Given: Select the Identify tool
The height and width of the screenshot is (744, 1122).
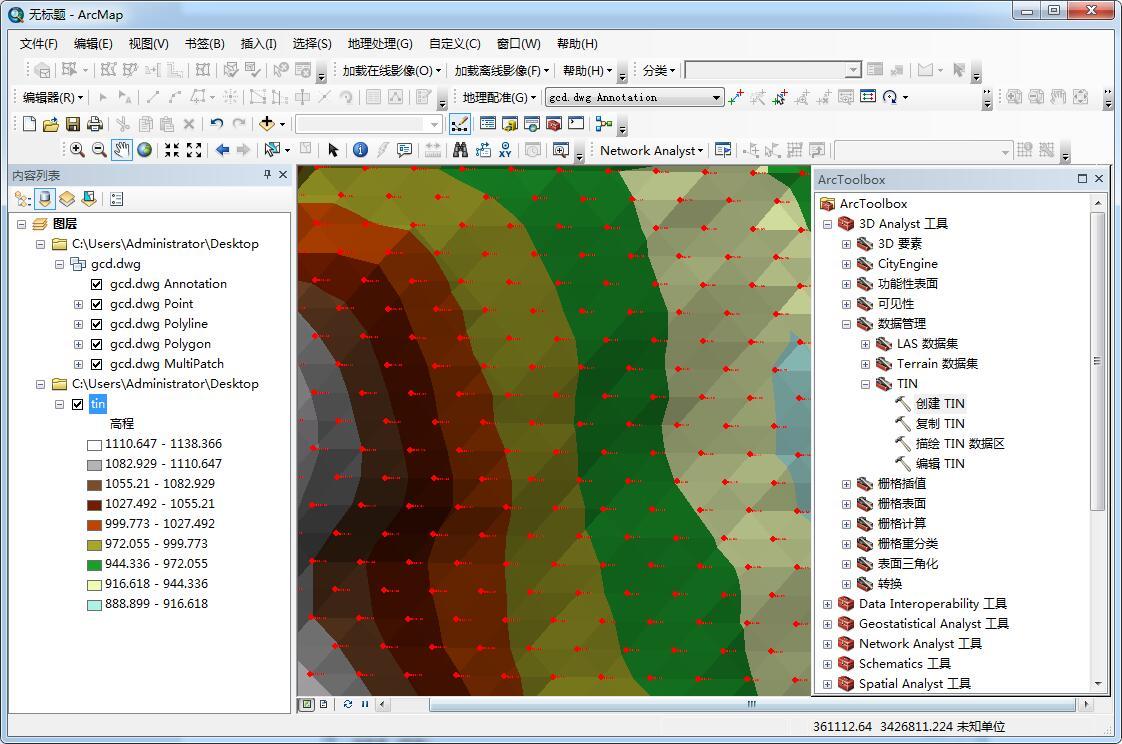Looking at the screenshot, I should [x=360, y=150].
